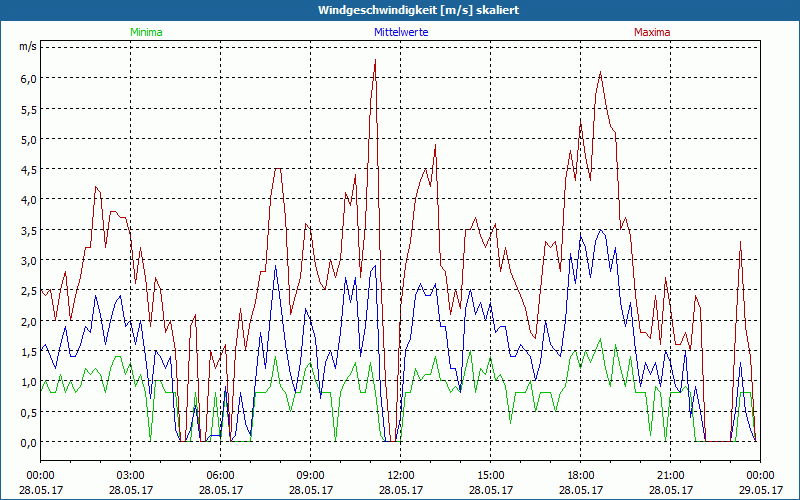Click the 0,0 y-axis value
The width and height of the screenshot is (800, 500).
point(29,442)
